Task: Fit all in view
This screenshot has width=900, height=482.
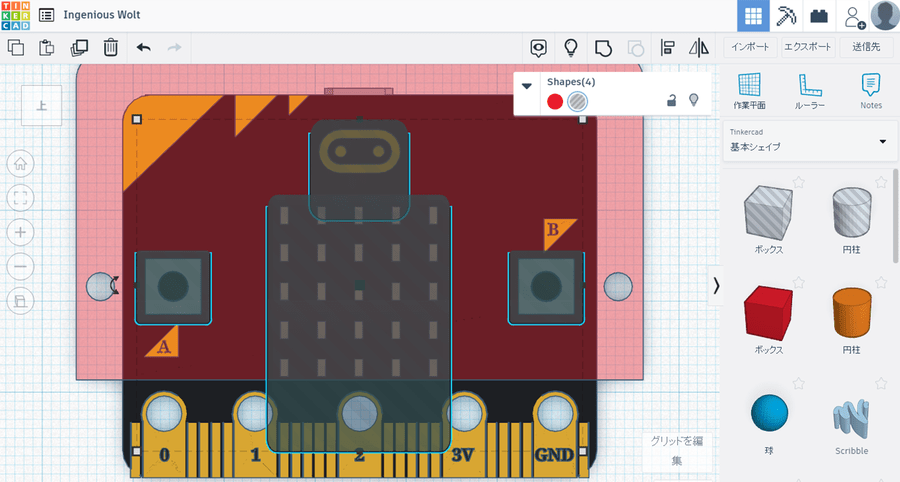Action: point(20,199)
